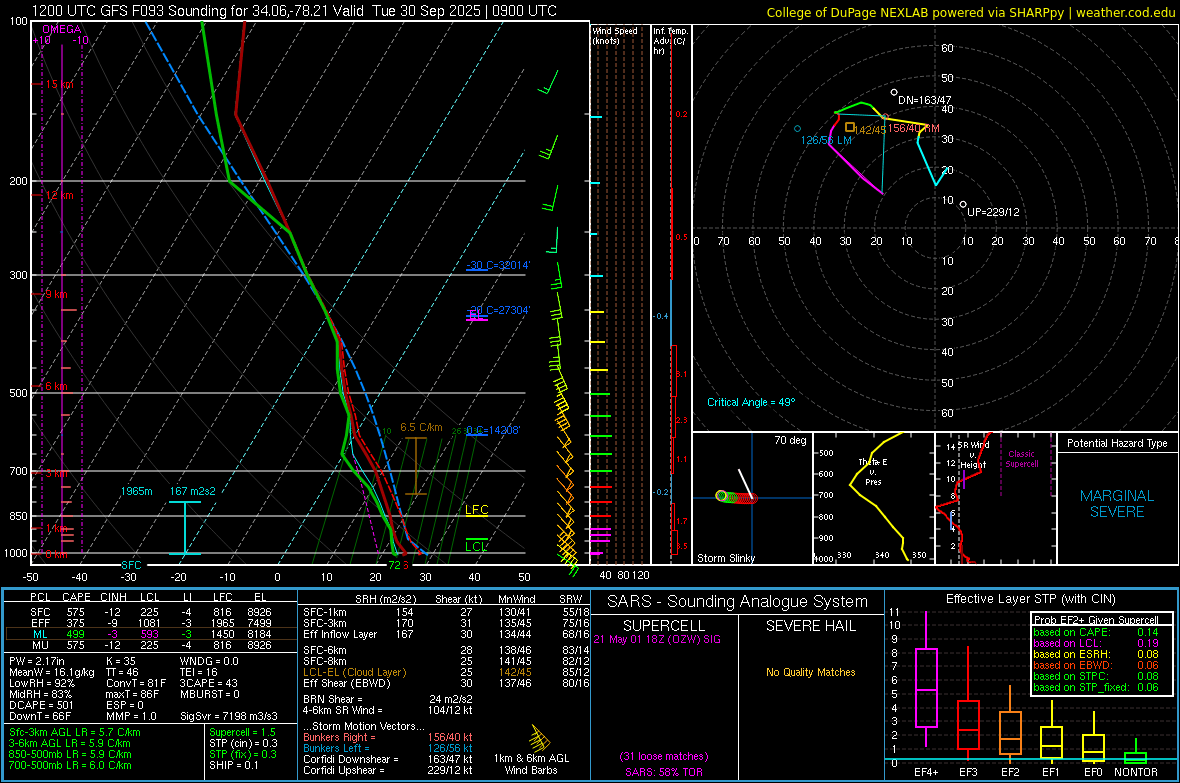This screenshot has width=1180, height=783.
Task: Click the 'SARS: 58% TOR' text
Action: pyautogui.click(x=664, y=772)
